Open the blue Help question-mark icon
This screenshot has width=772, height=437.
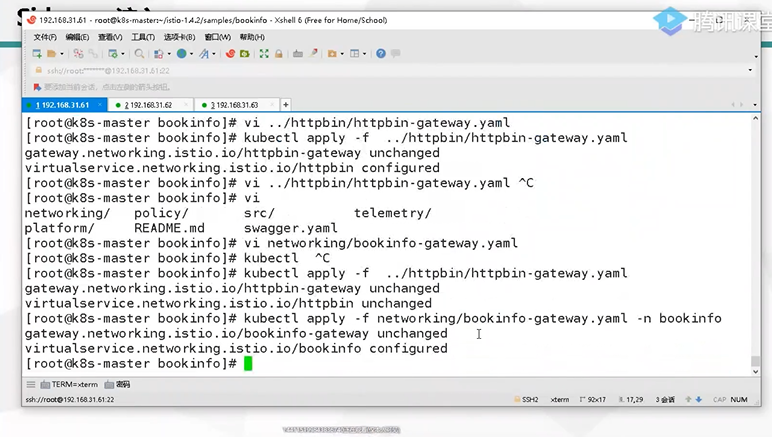click(x=381, y=54)
